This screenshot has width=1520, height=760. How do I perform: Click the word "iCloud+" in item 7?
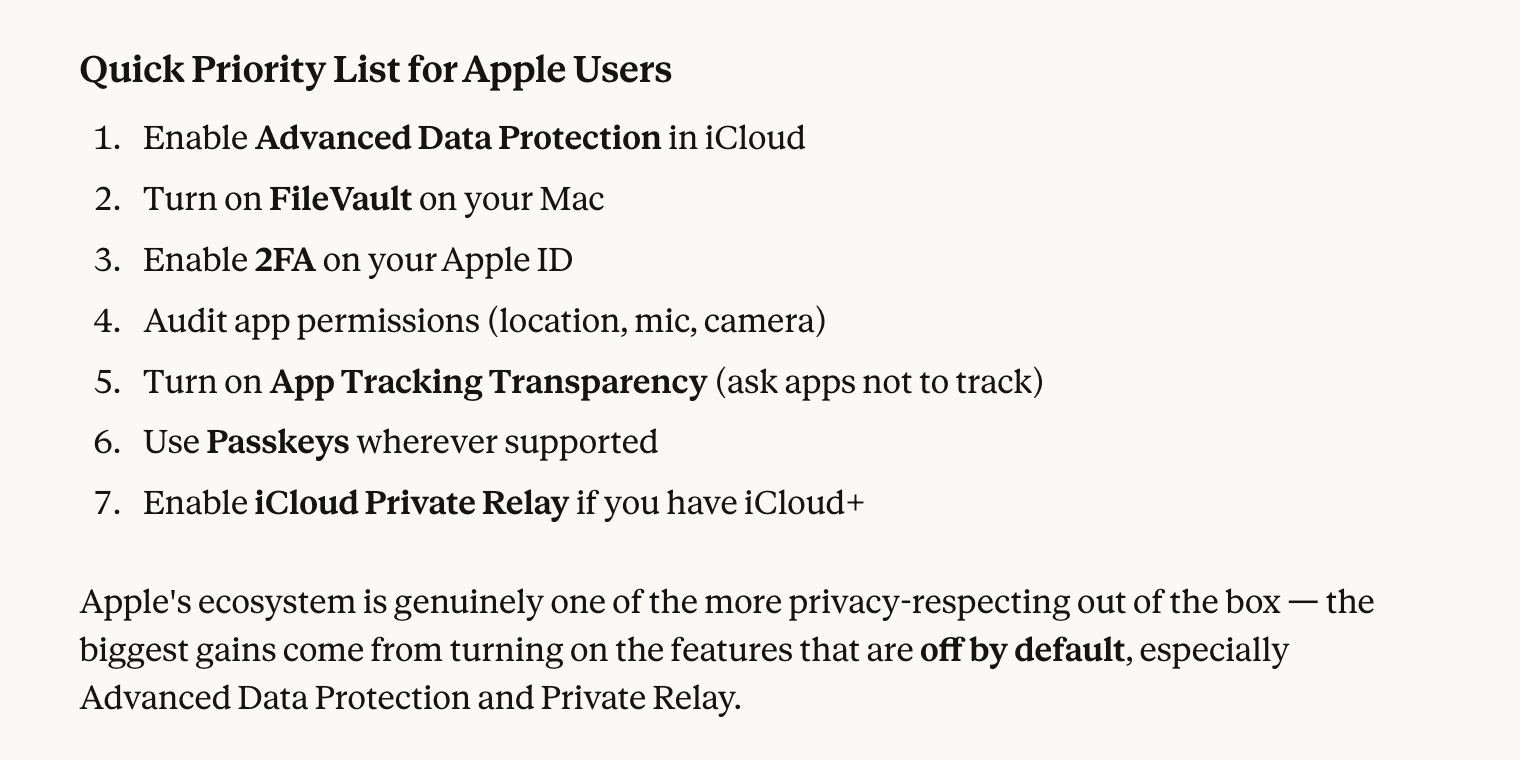click(x=803, y=503)
